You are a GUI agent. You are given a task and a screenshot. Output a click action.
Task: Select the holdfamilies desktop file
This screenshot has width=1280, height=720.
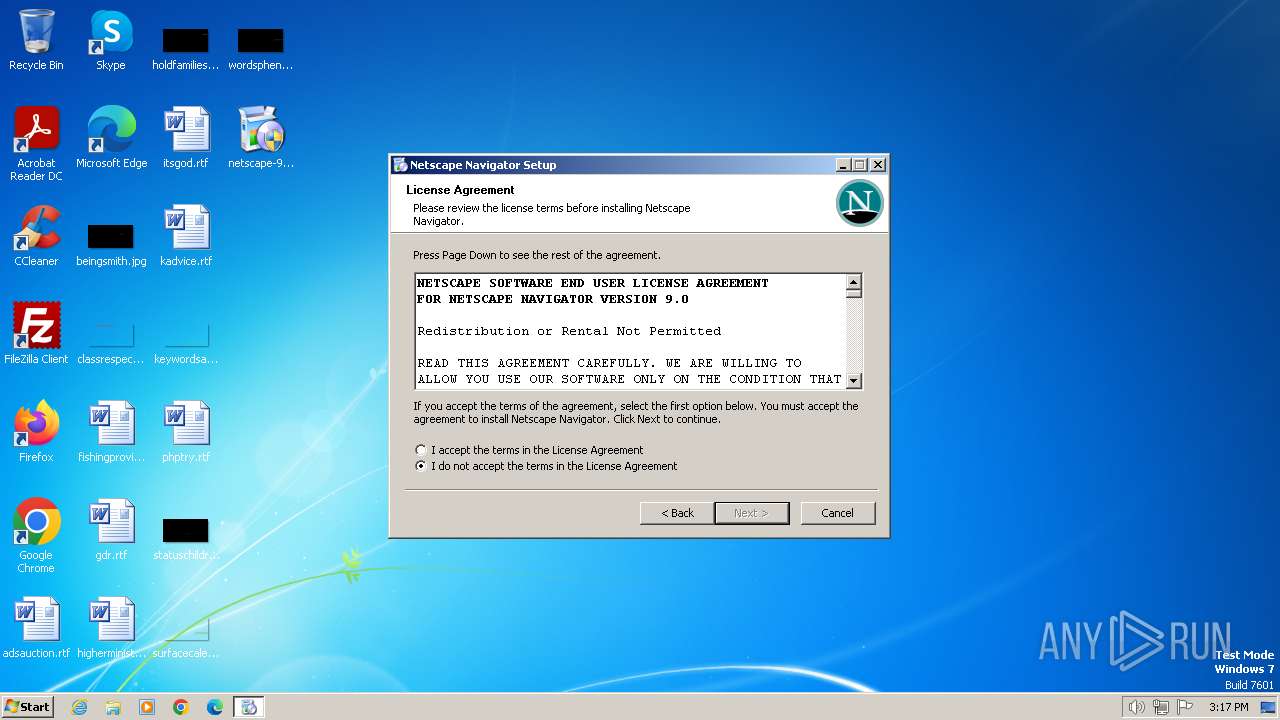click(x=186, y=48)
